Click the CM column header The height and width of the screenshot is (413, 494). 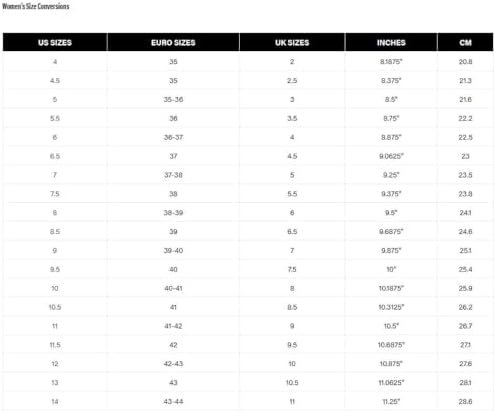(x=465, y=42)
